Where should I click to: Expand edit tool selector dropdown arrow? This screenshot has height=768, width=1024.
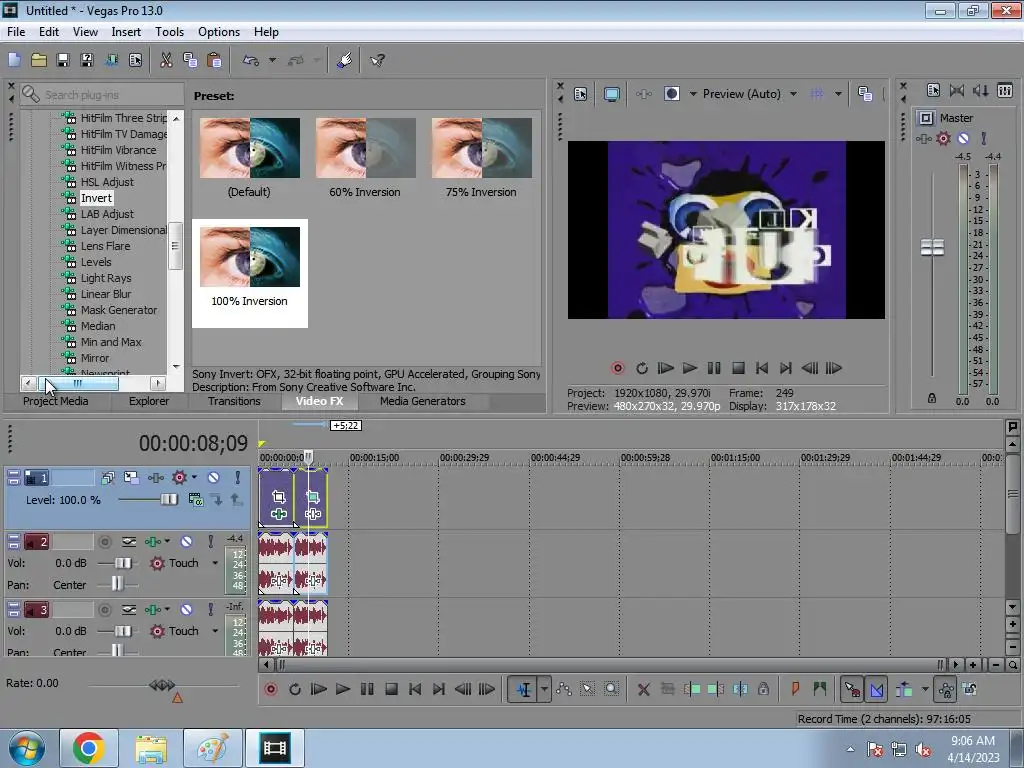point(544,689)
